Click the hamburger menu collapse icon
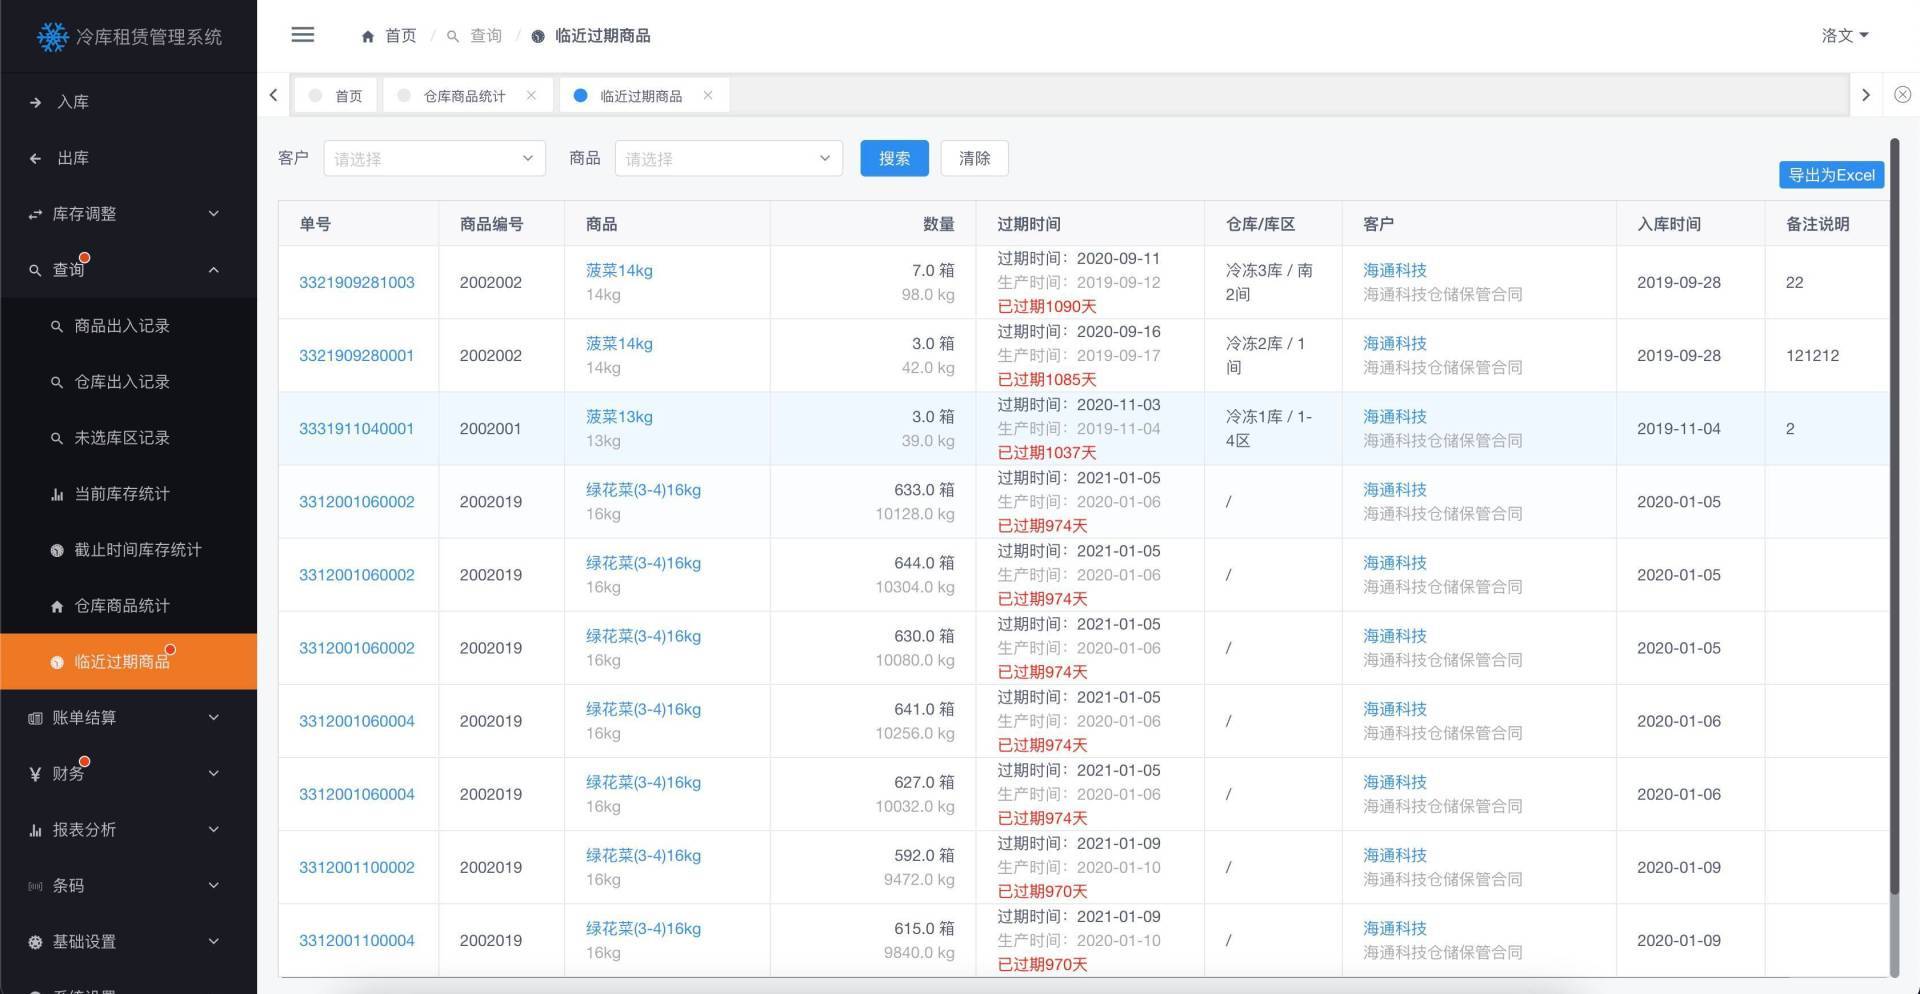 pyautogui.click(x=303, y=35)
